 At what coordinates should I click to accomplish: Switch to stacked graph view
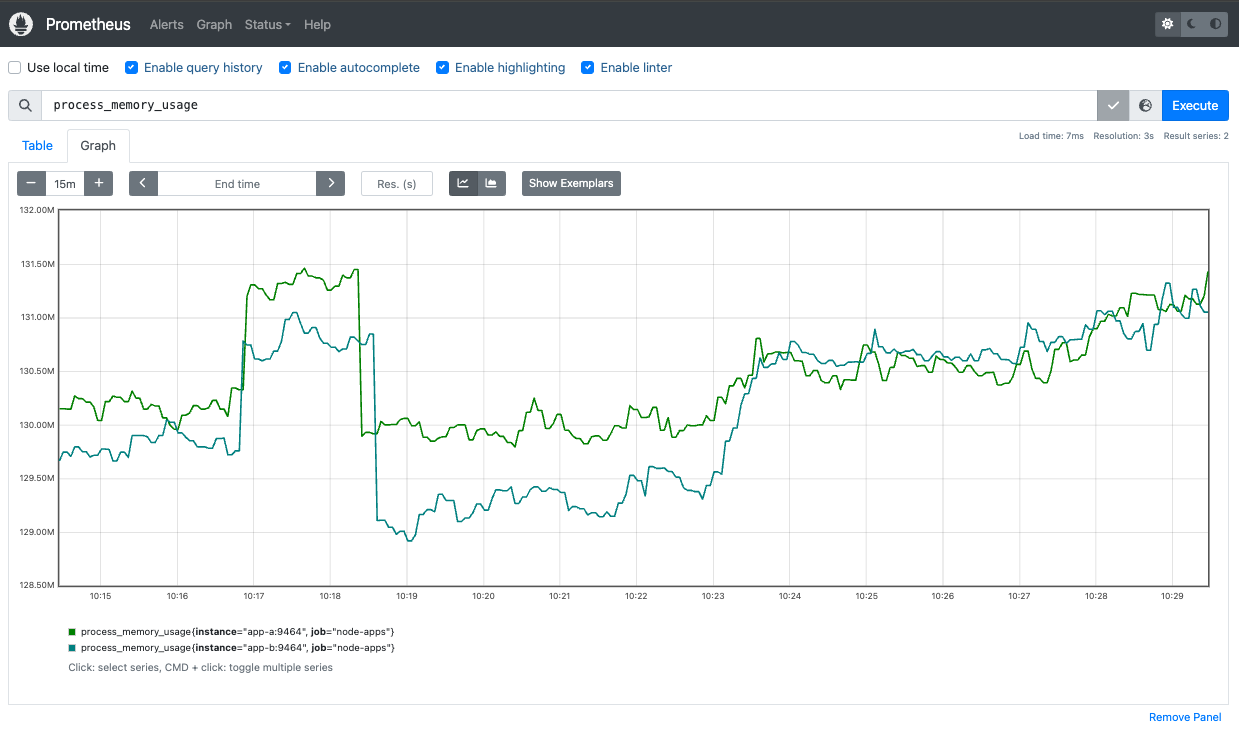(491, 183)
